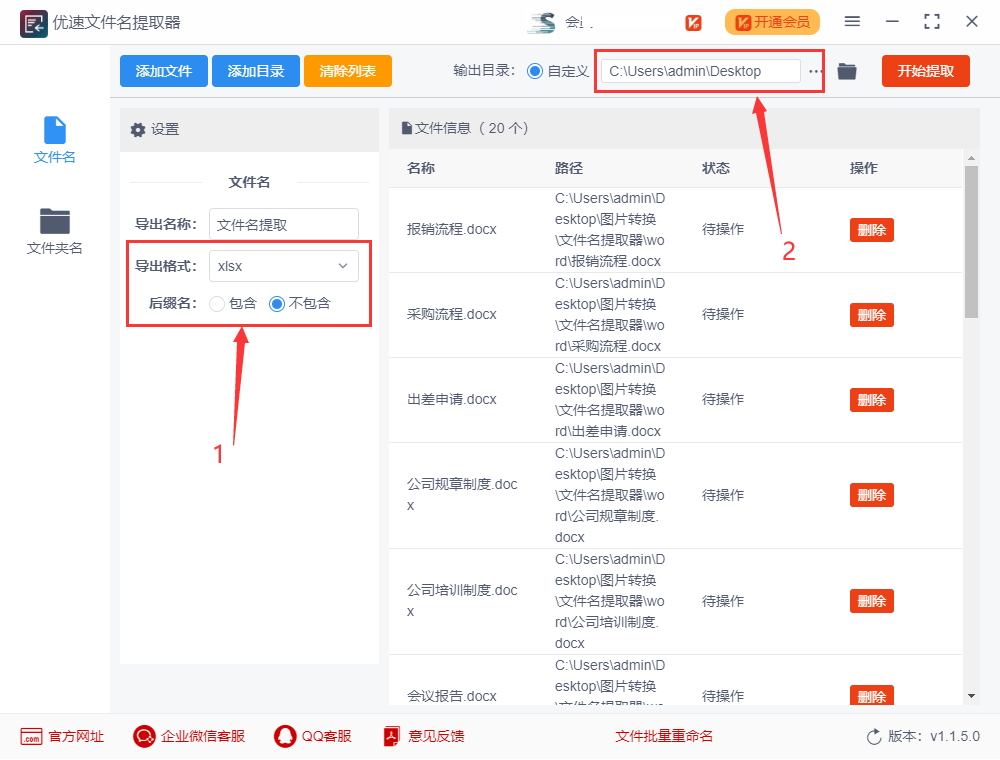Click the 设置 gear icon
The image size is (1000, 760).
[138, 129]
